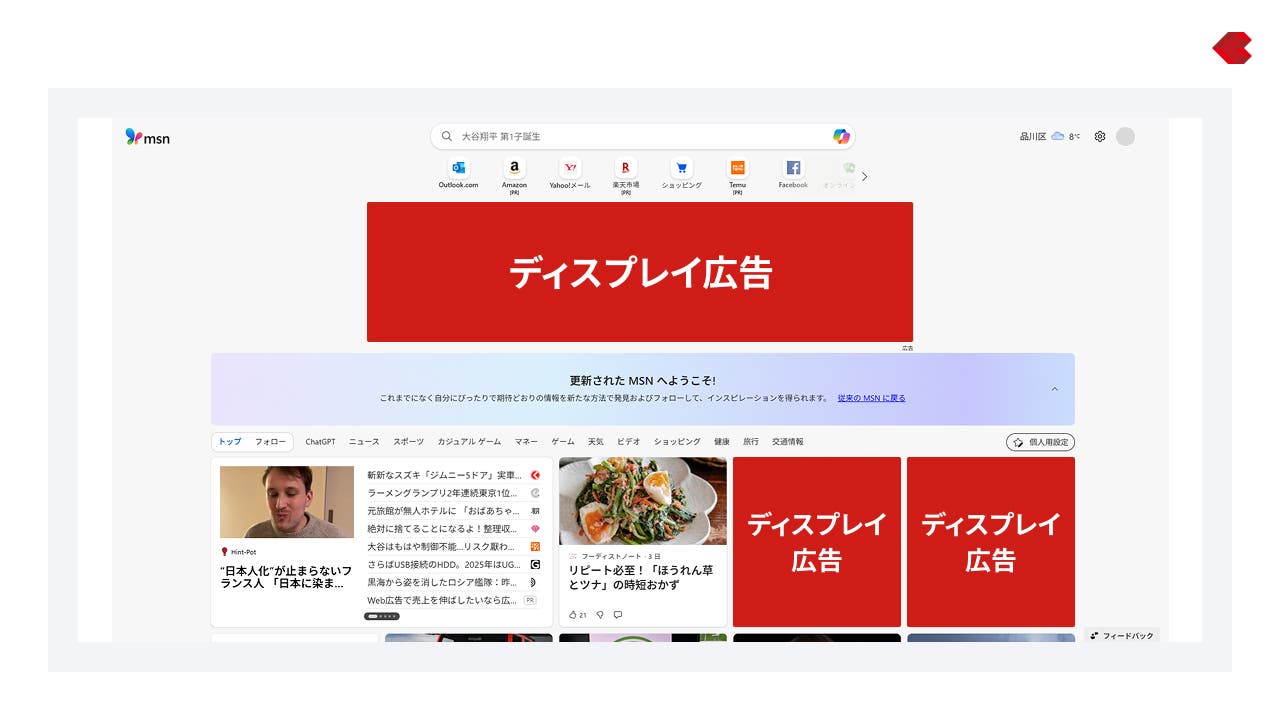The height and width of the screenshot is (720, 1280).
Task: Open the Amazon shortcut
Action: (514, 175)
